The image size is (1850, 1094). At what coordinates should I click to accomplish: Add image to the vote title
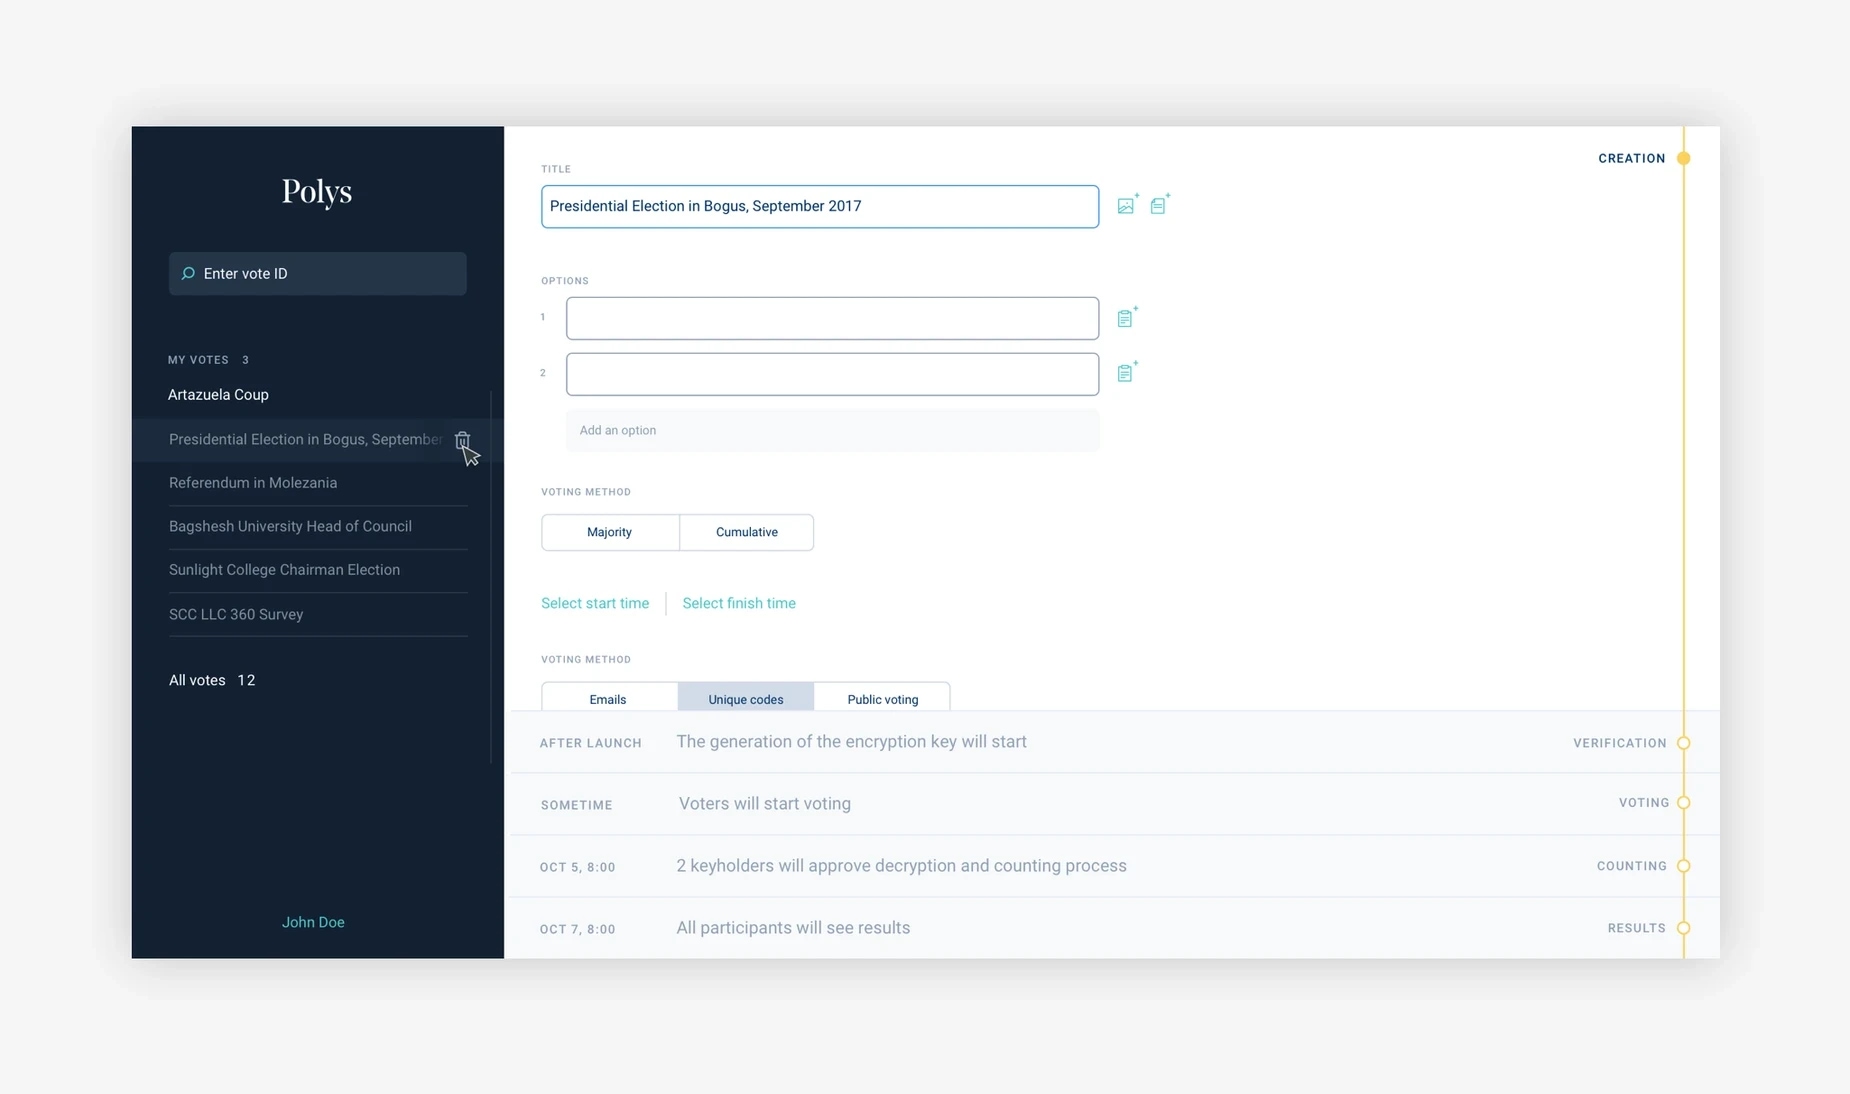tap(1127, 204)
